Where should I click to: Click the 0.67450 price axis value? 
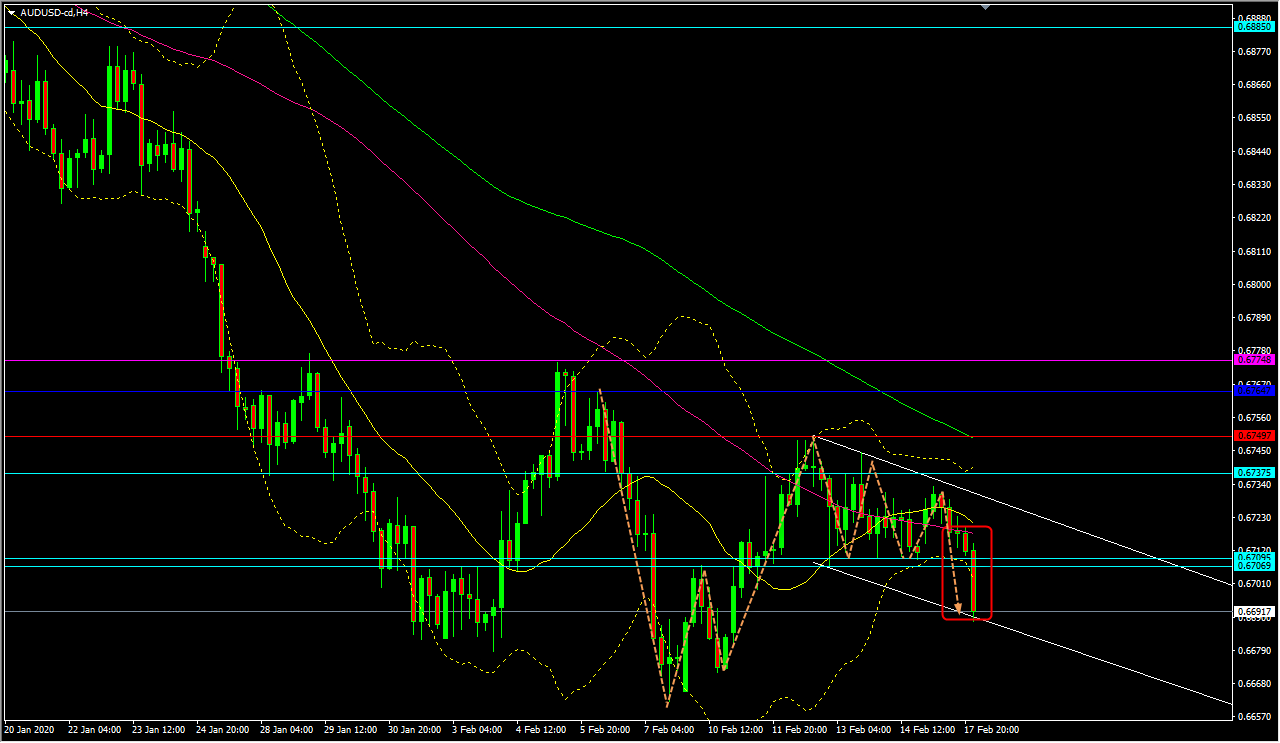pos(1254,451)
